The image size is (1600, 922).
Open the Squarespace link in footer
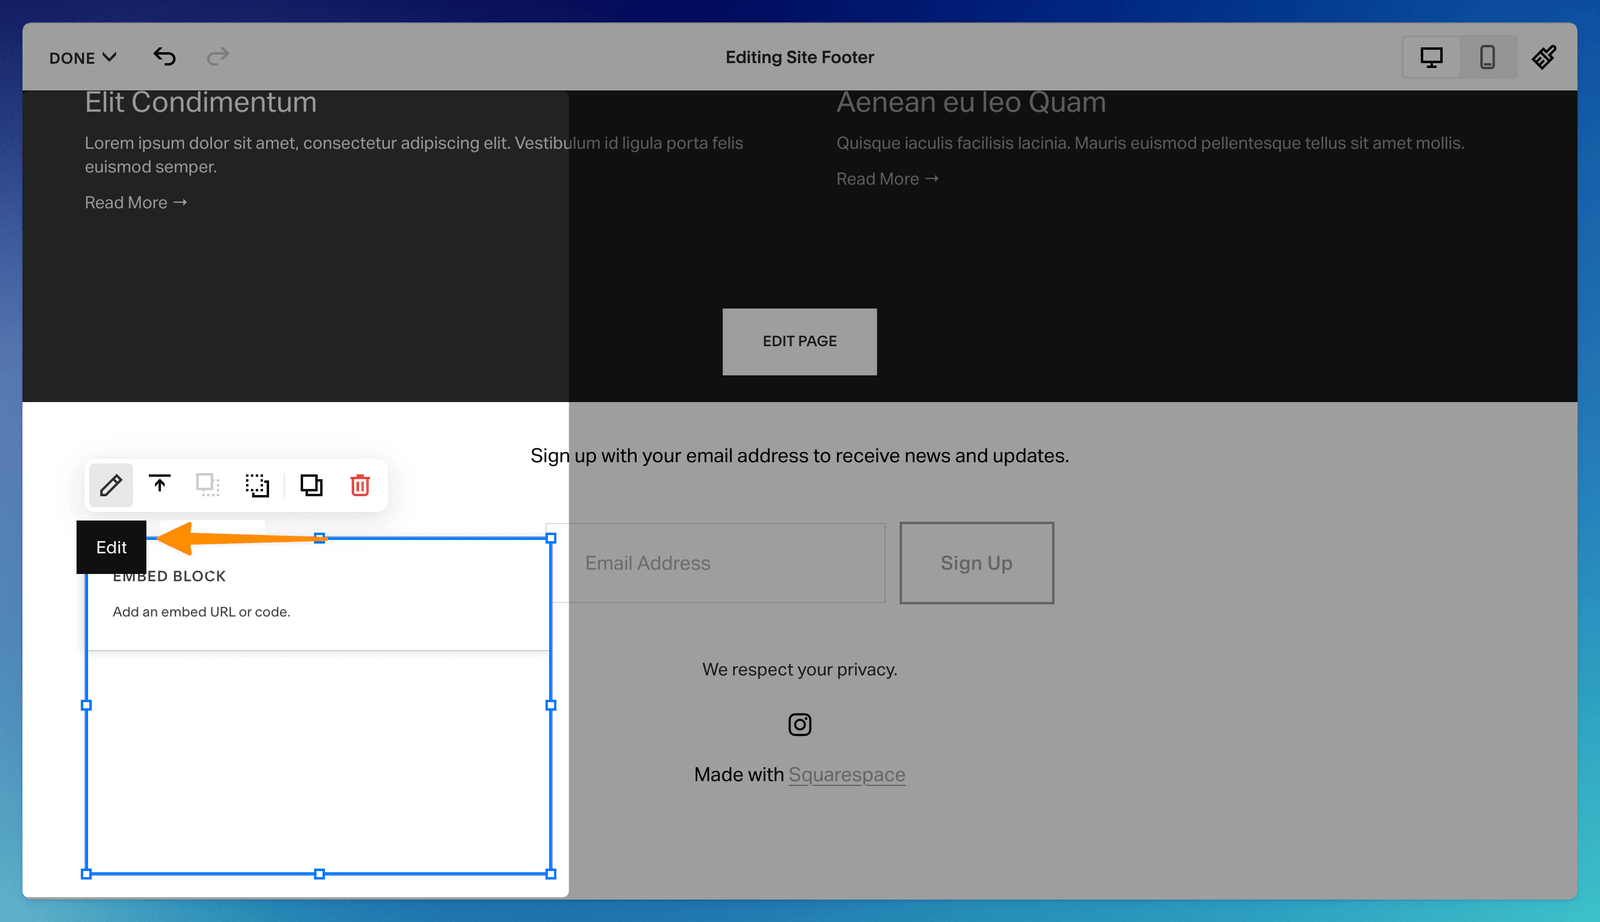(x=846, y=775)
